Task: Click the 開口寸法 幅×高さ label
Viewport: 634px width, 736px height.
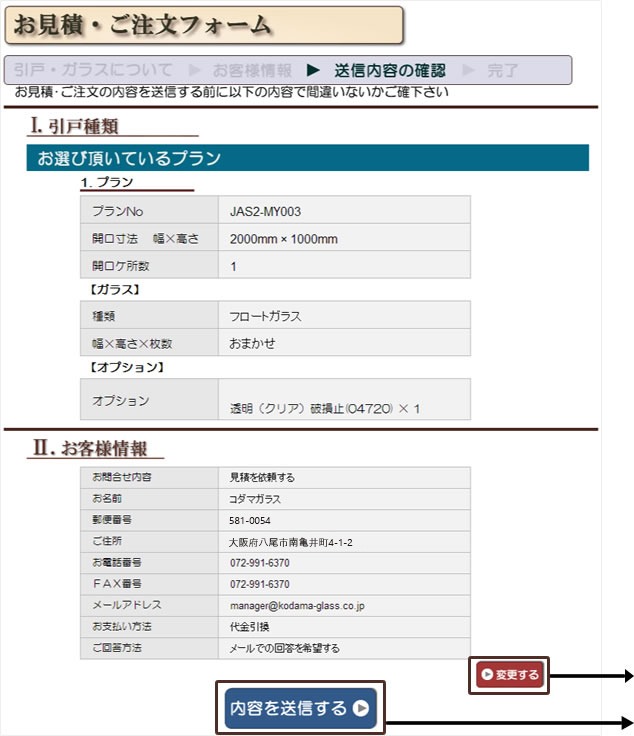Action: (145, 238)
